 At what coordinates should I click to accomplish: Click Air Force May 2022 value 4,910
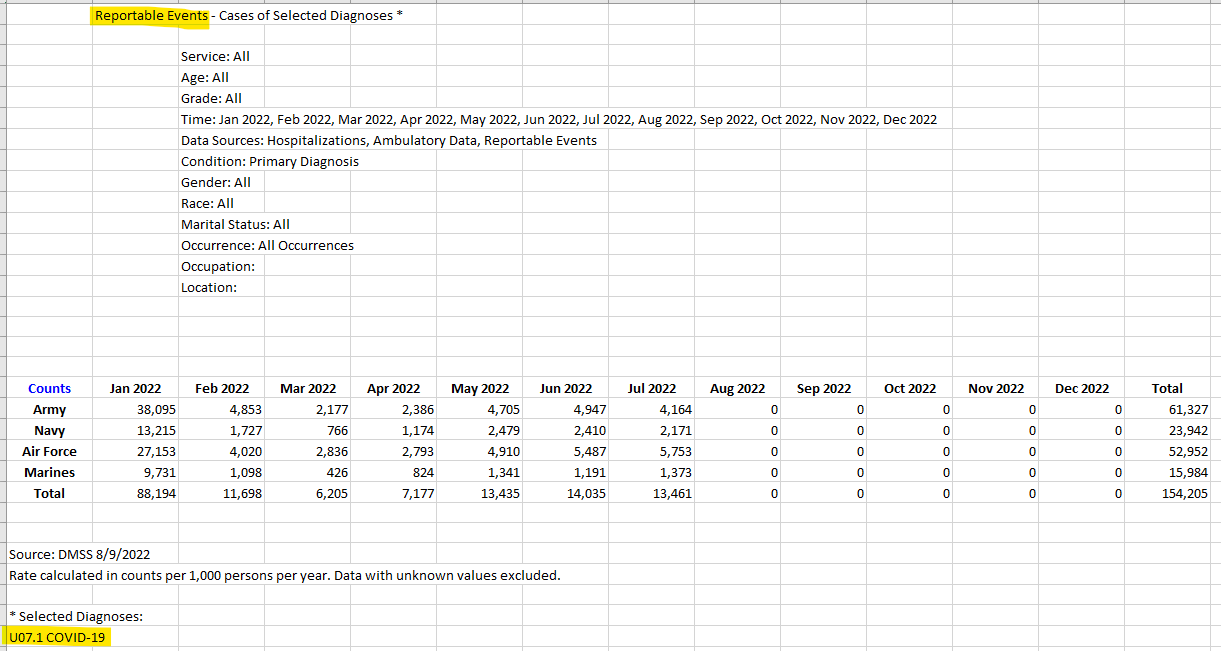[504, 451]
